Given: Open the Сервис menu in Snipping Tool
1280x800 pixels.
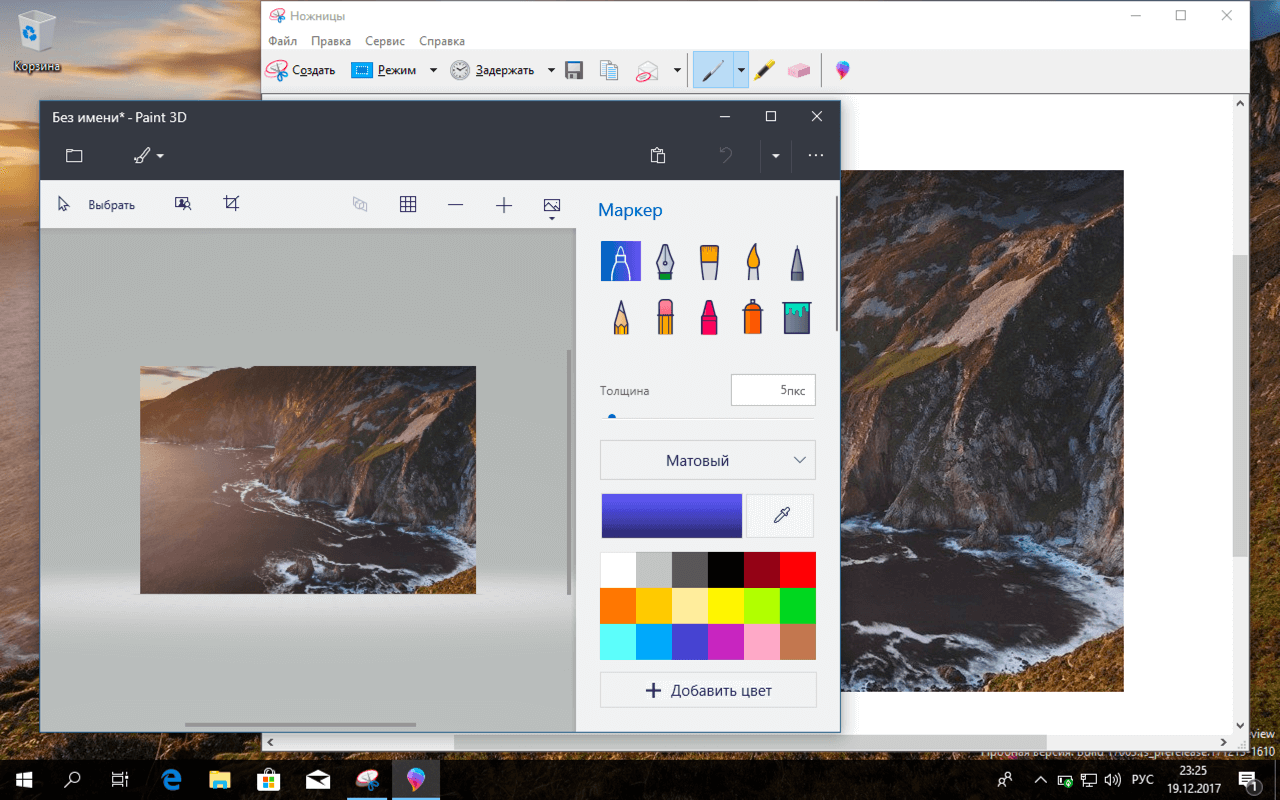Looking at the screenshot, I should click(x=384, y=41).
